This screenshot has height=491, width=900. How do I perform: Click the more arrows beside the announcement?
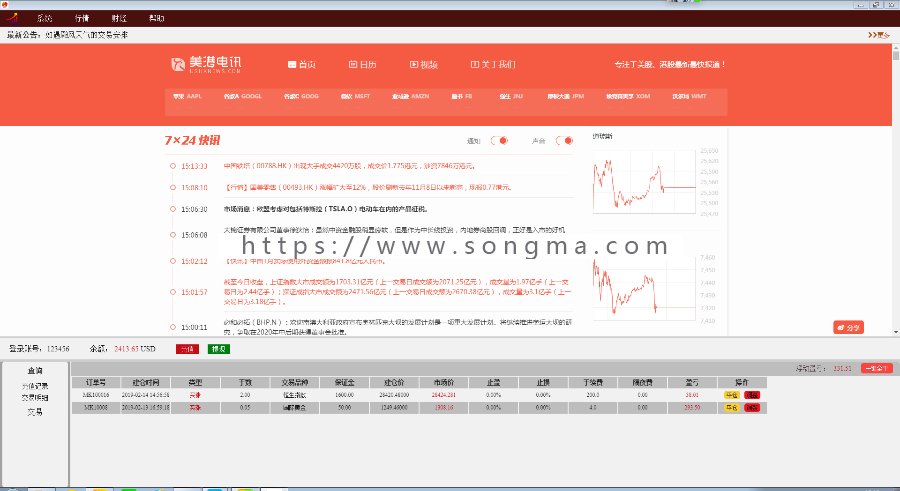coord(879,35)
